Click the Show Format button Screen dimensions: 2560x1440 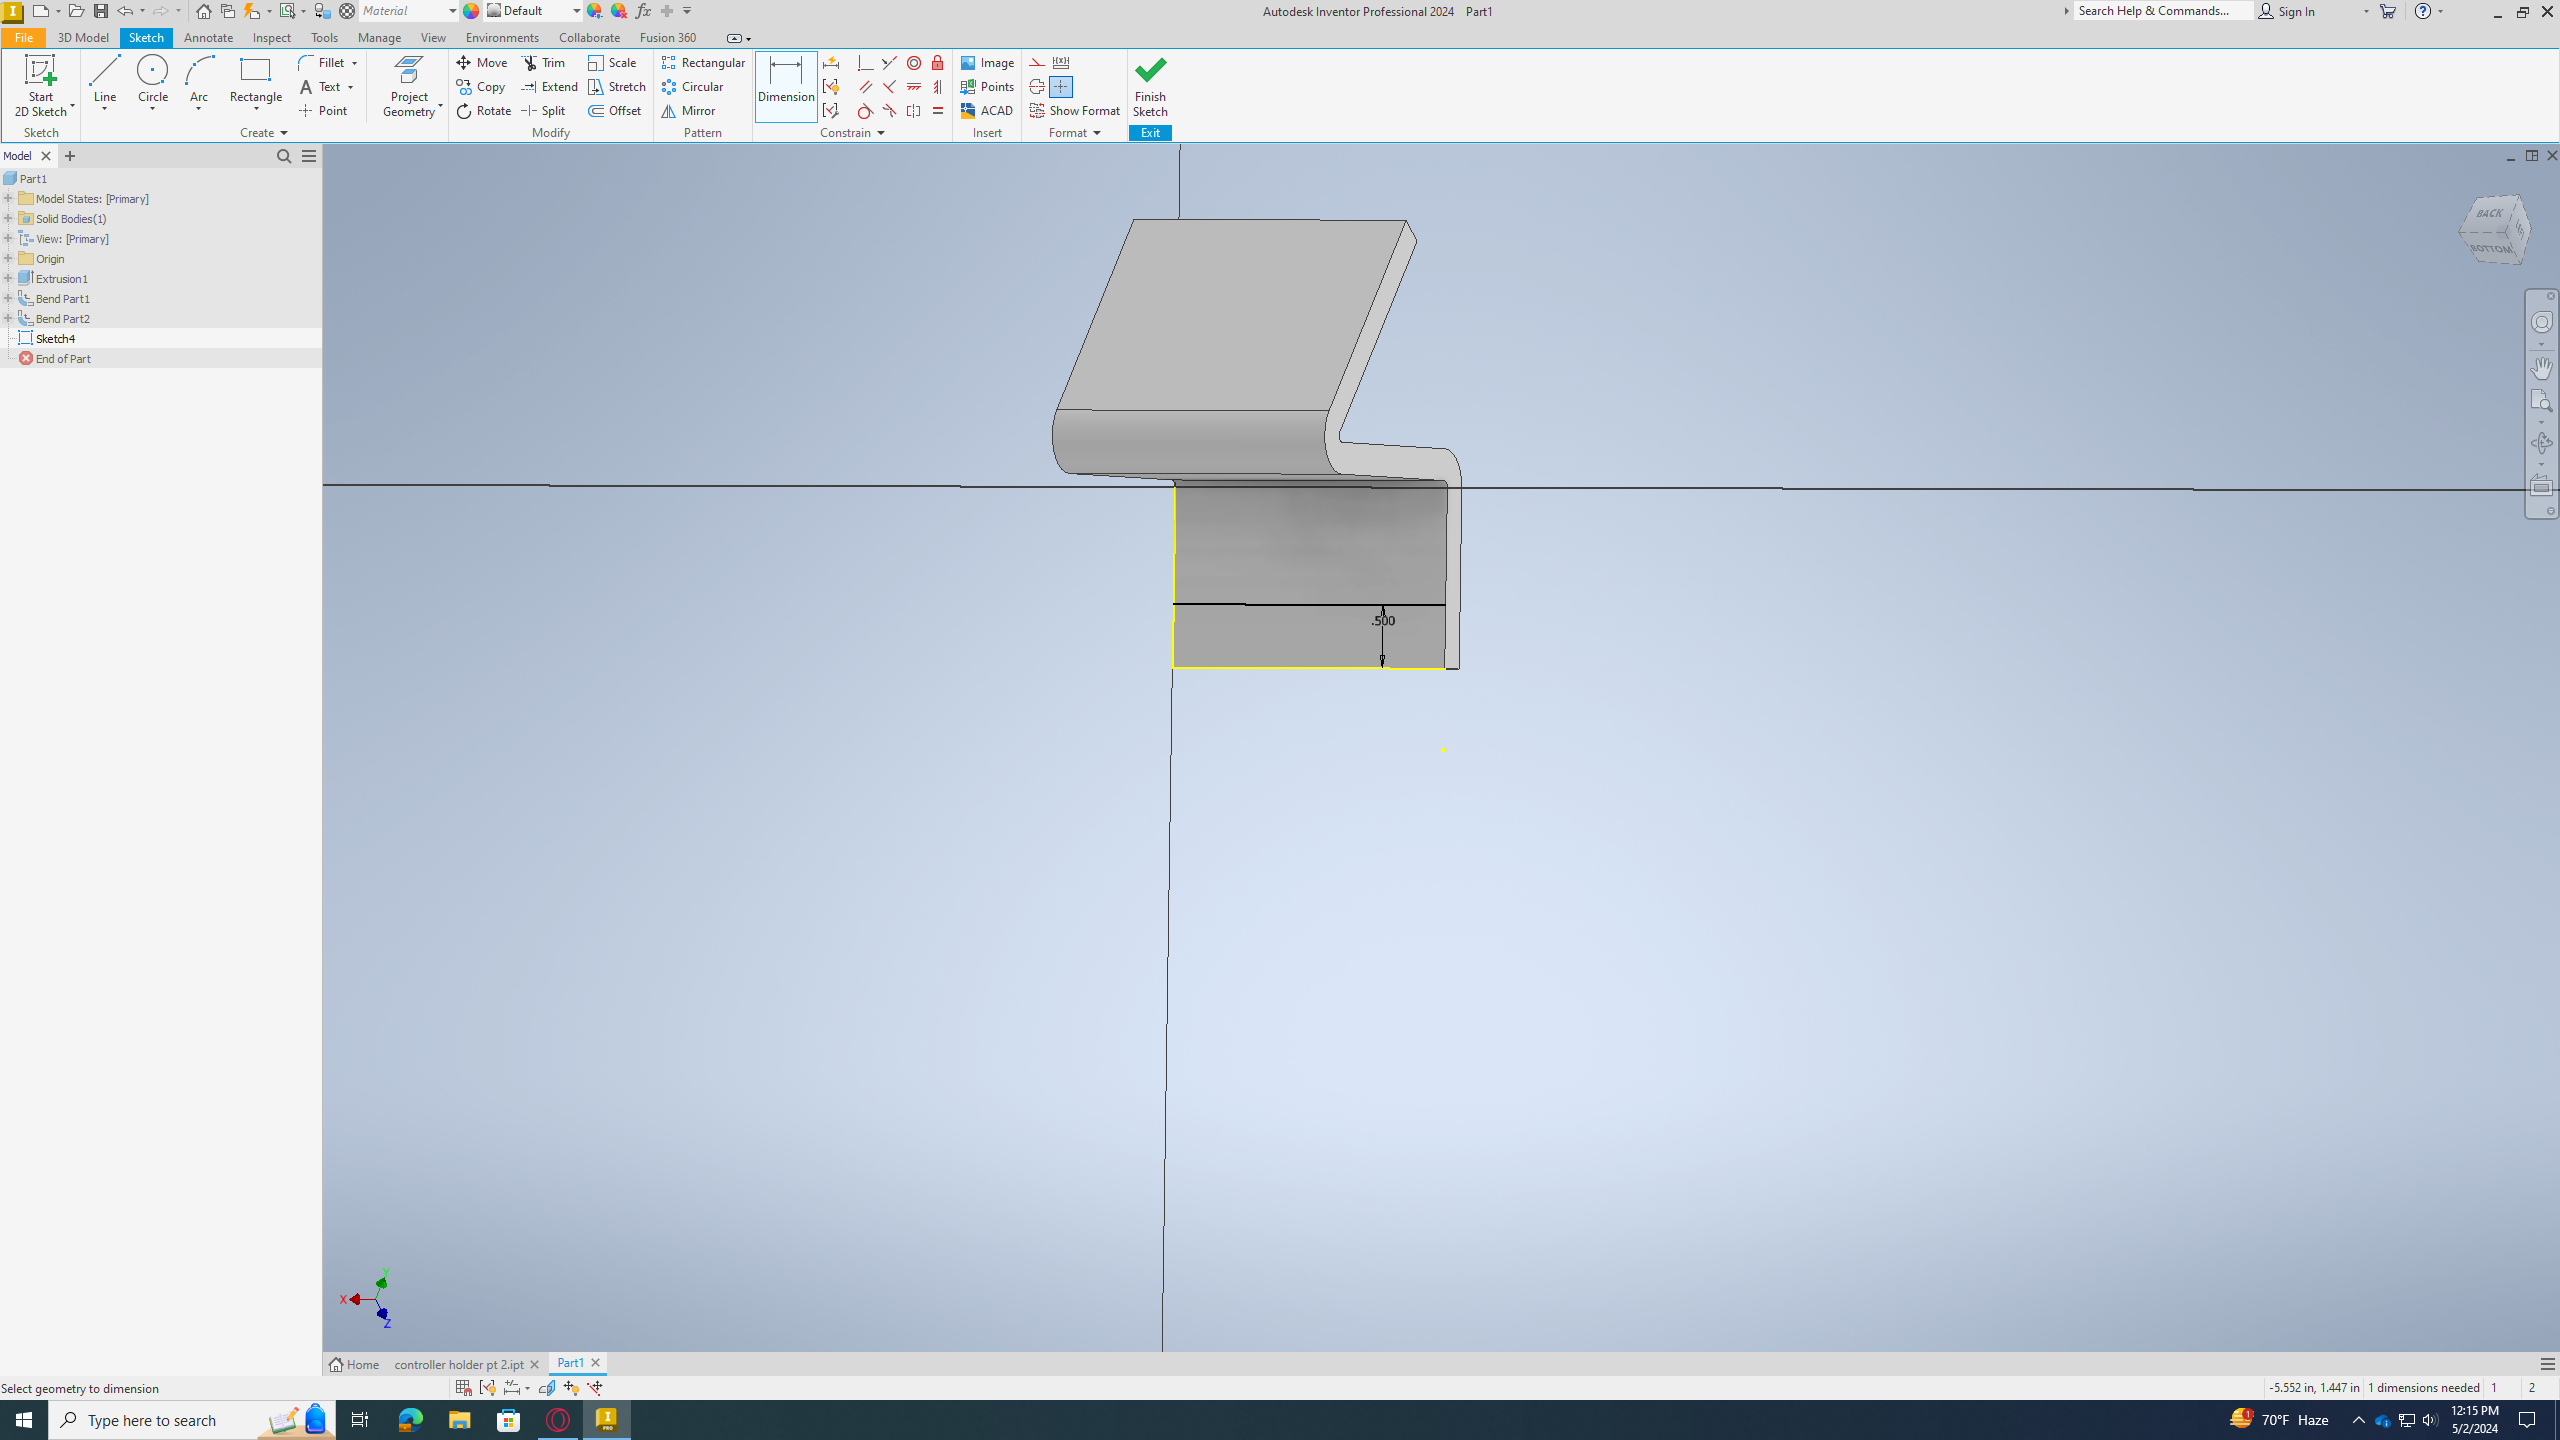(1075, 110)
